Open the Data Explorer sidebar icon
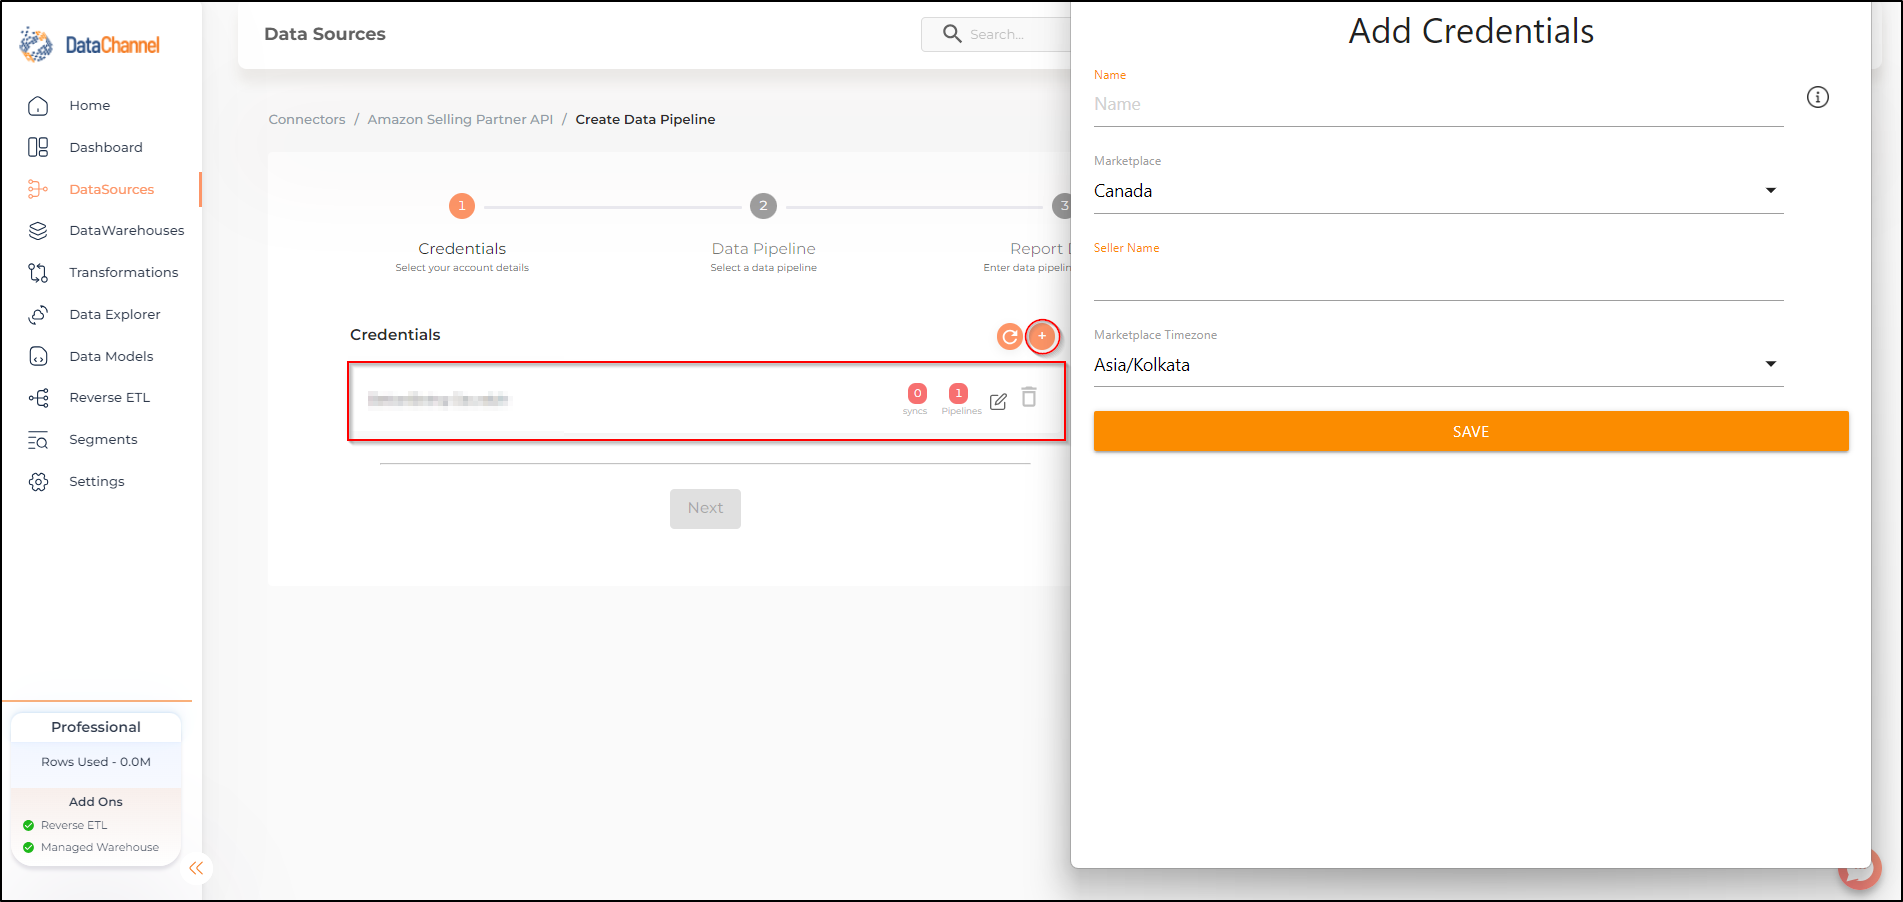1903x902 pixels. pos(38,315)
